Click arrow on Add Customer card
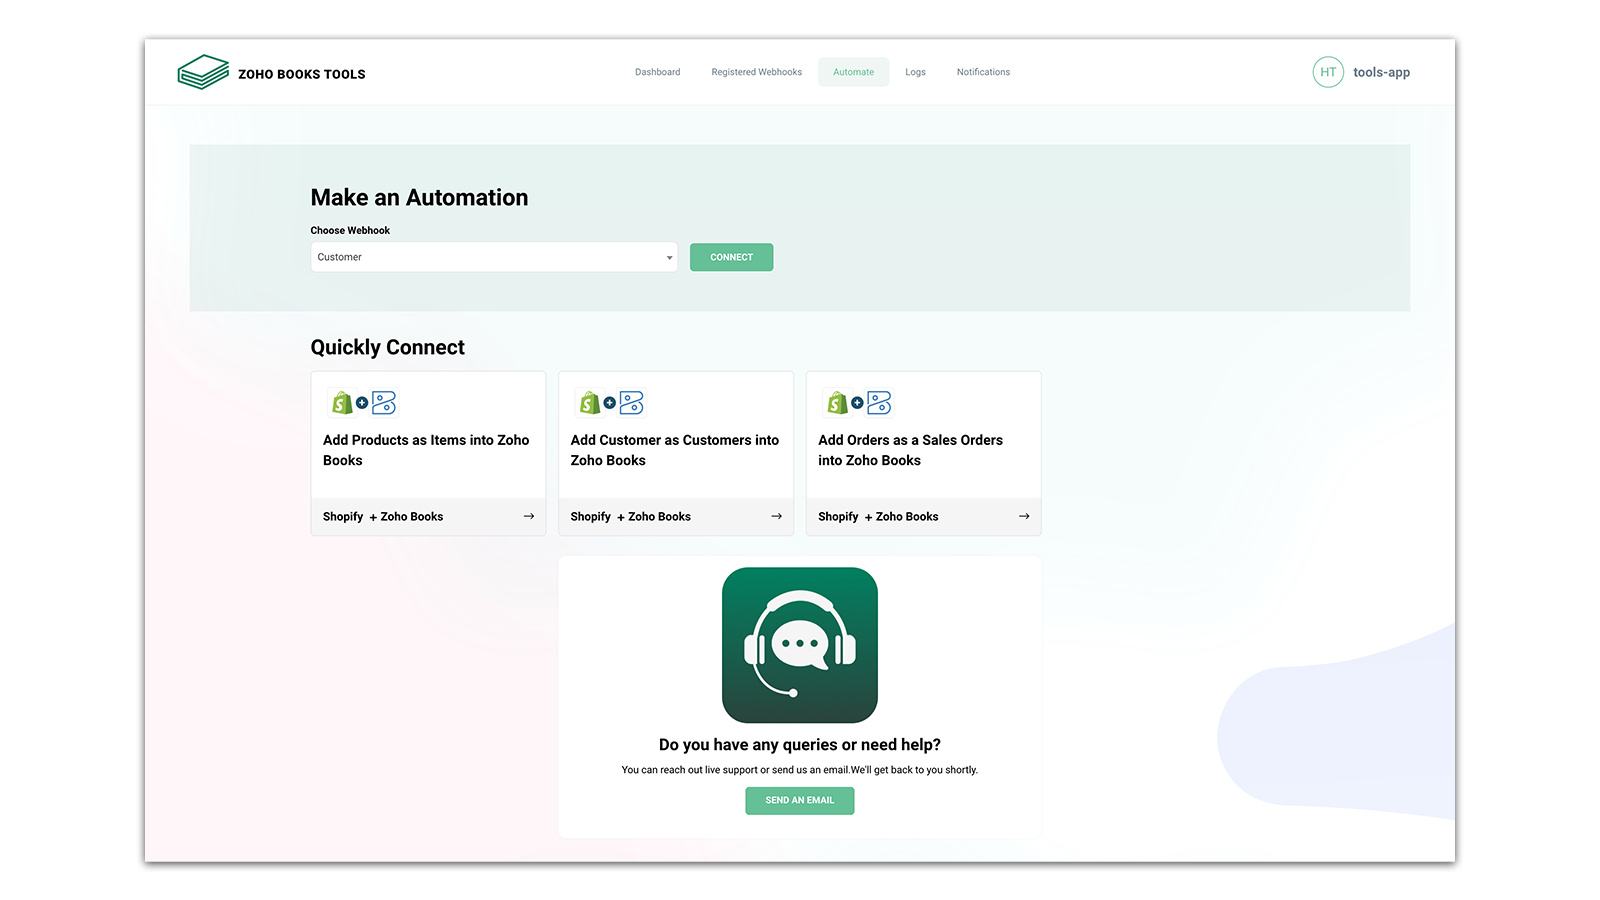Image resolution: width=1600 pixels, height=900 pixels. click(776, 516)
